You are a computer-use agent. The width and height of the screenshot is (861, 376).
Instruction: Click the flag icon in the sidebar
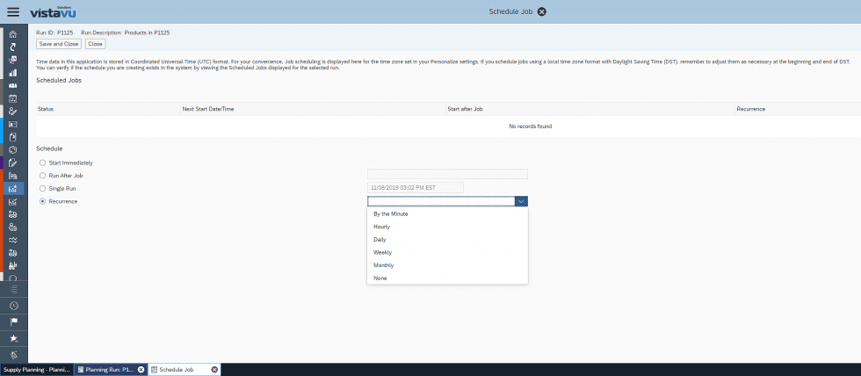pos(14,322)
